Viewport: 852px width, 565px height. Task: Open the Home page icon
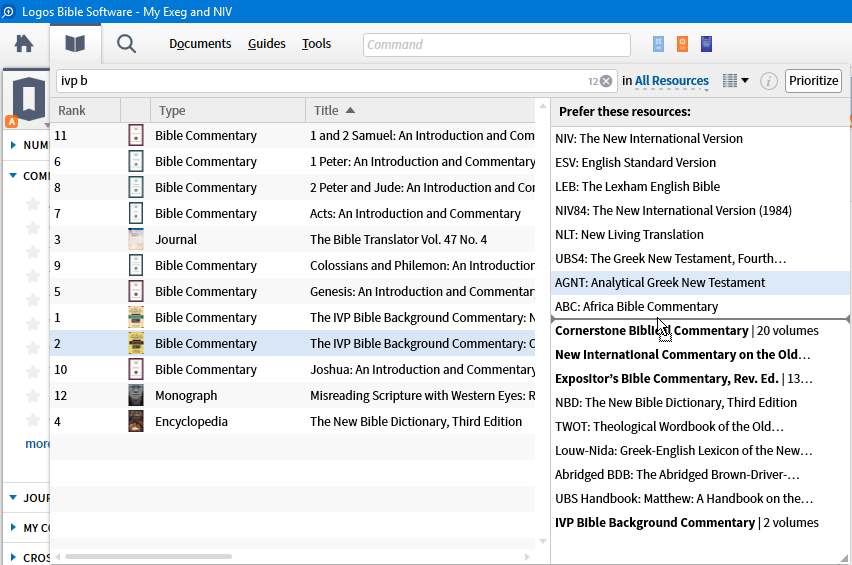click(24, 43)
